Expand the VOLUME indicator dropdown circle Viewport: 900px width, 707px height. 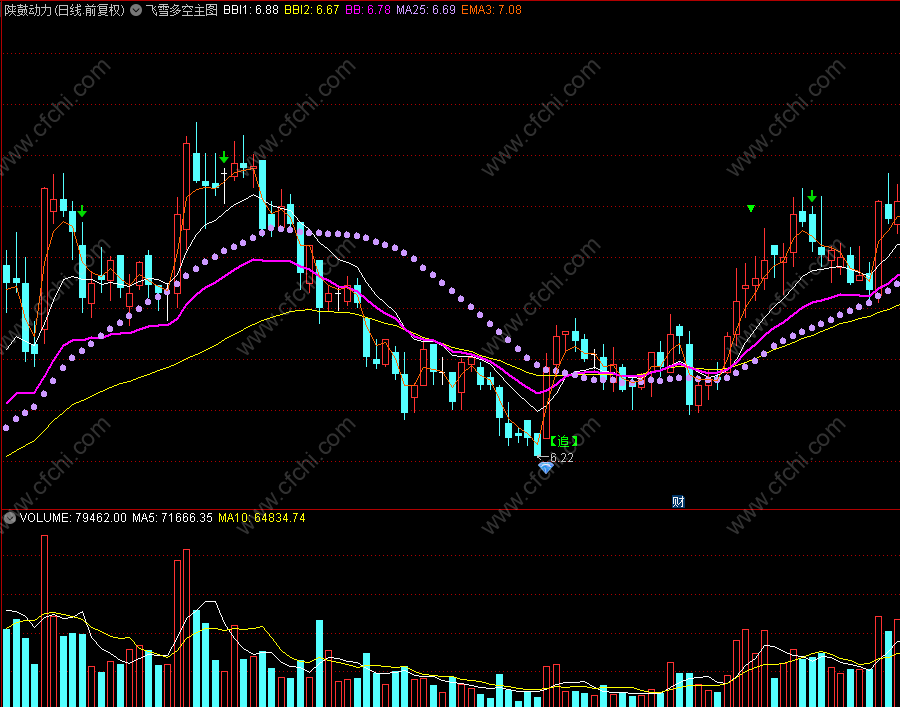point(9,518)
